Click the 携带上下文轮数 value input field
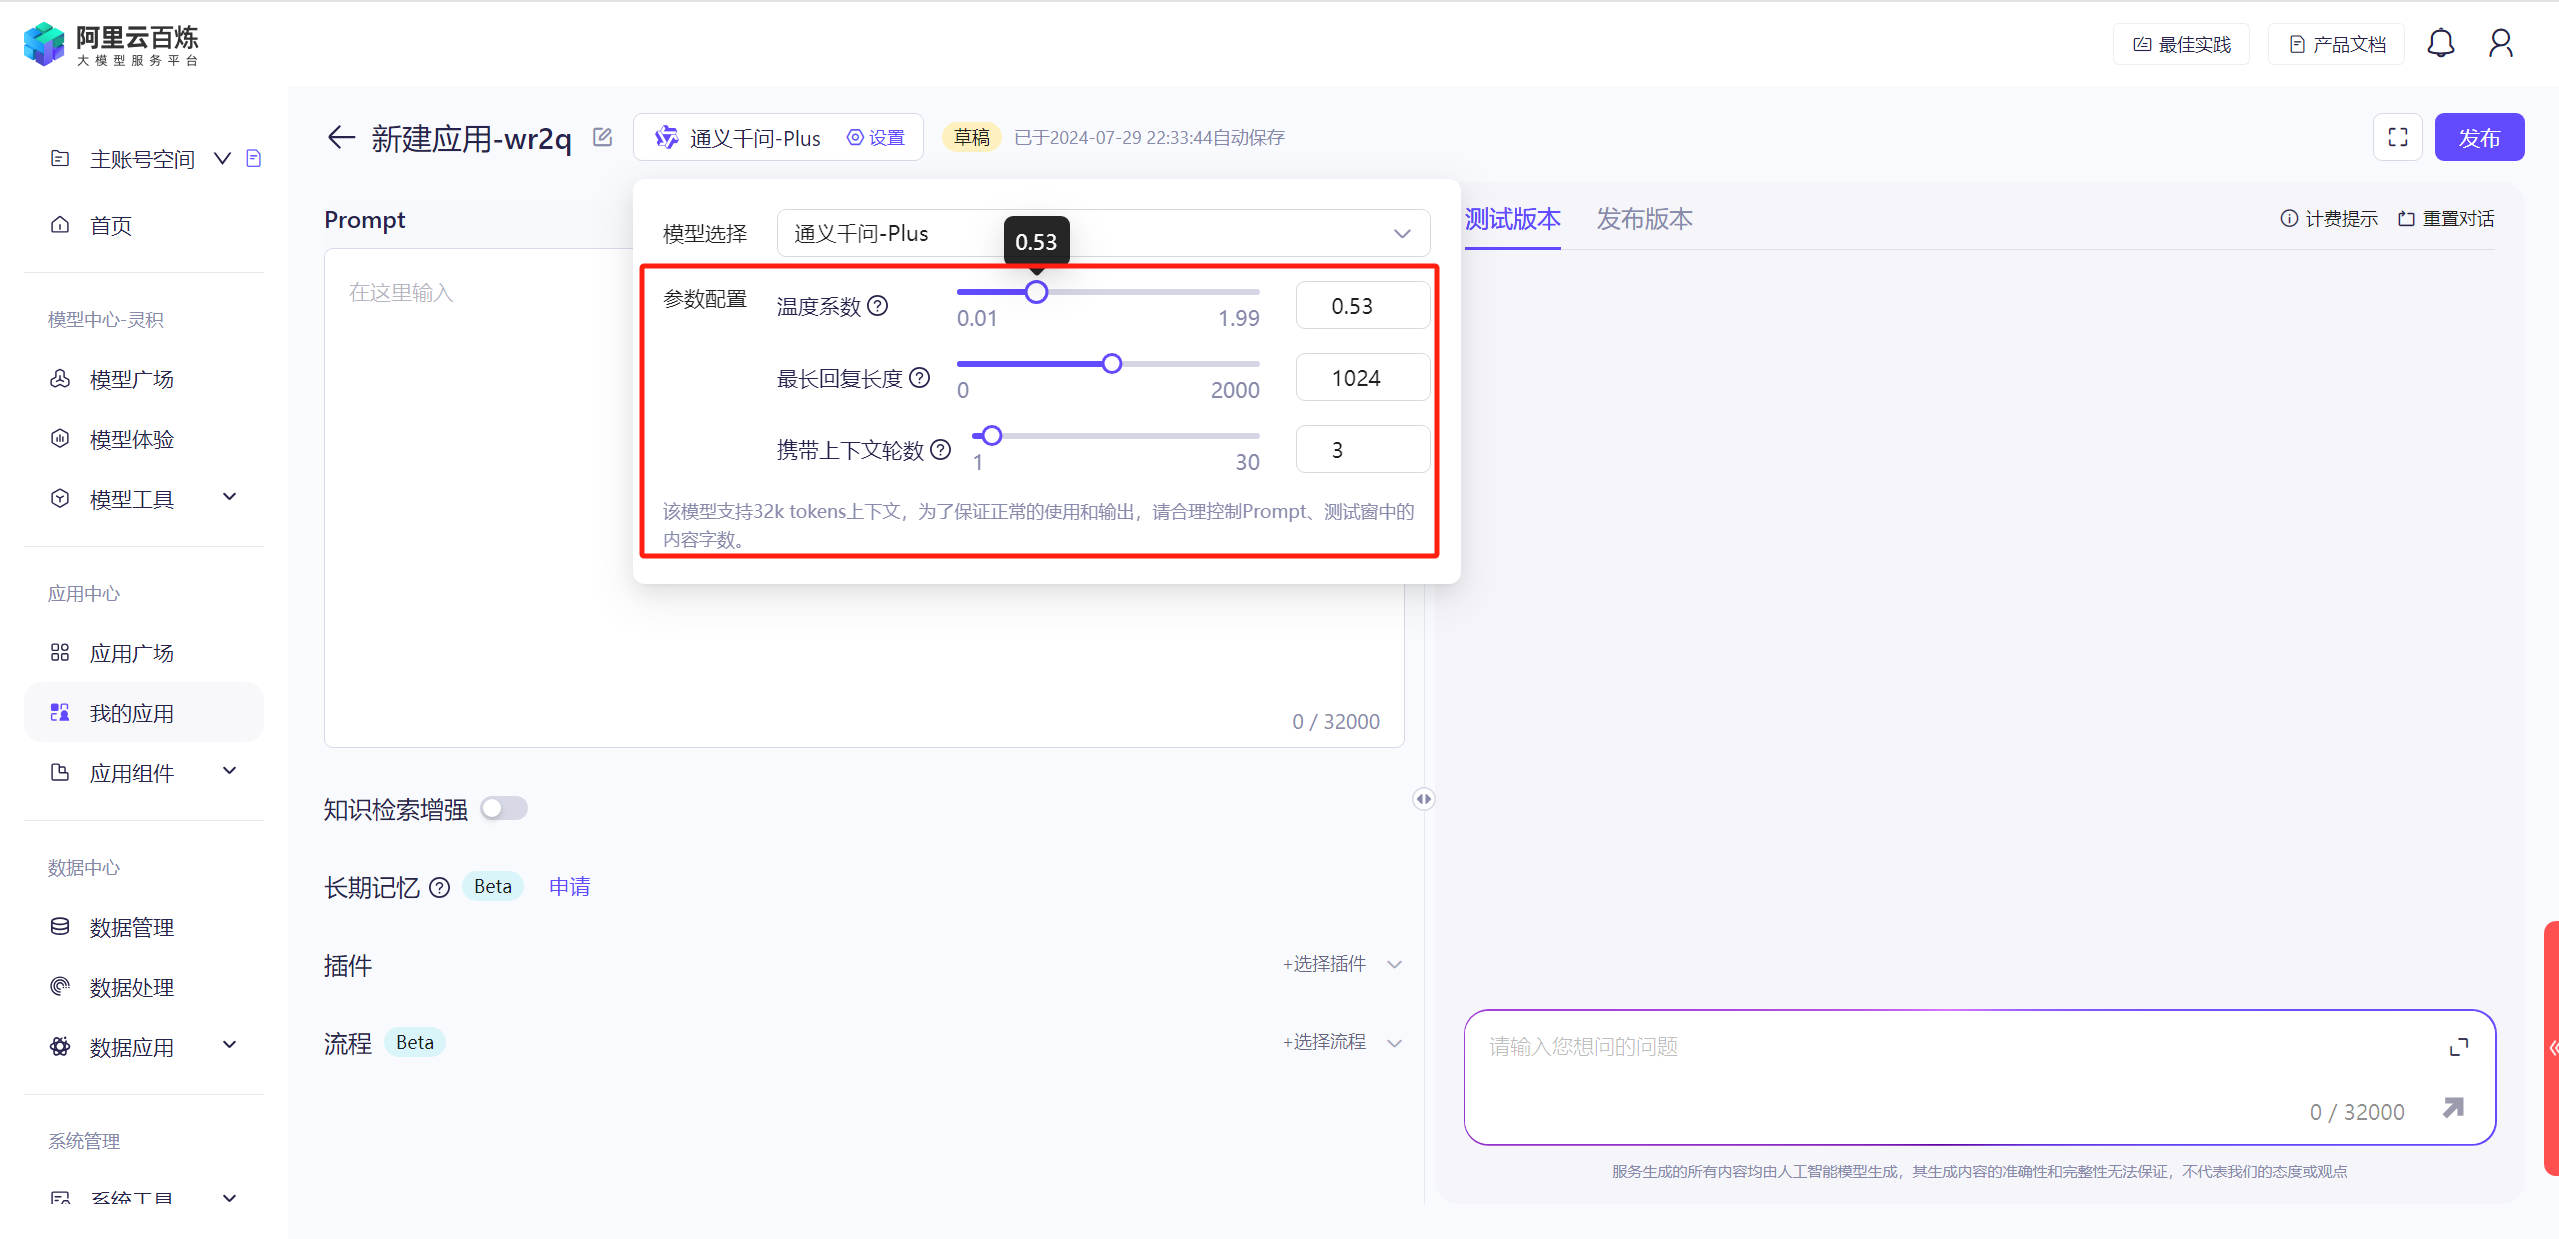The image size is (2559, 1239). point(1362,450)
